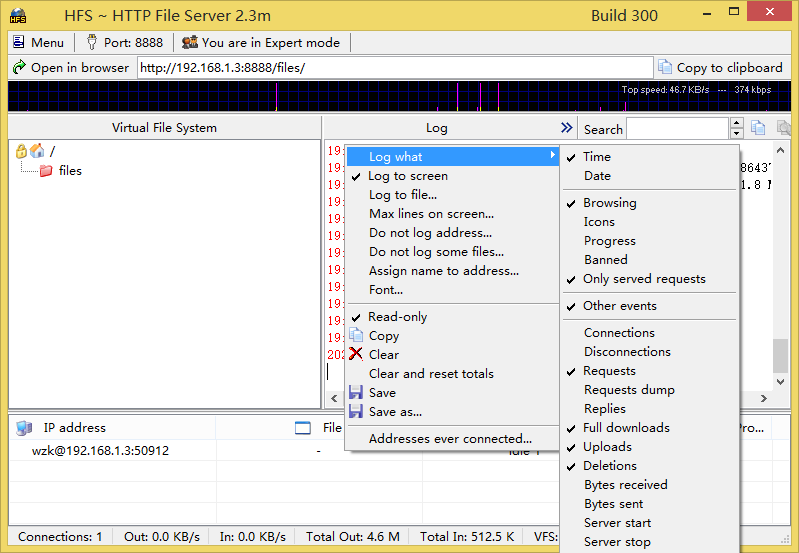This screenshot has width=799, height=553.
Task: Enable Disconnections logging option
Action: (x=650, y=352)
